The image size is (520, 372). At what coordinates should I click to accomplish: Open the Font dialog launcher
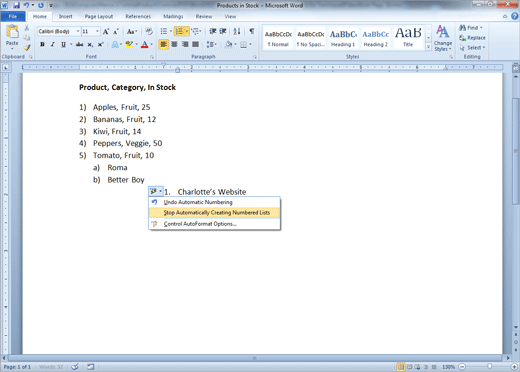[152, 57]
